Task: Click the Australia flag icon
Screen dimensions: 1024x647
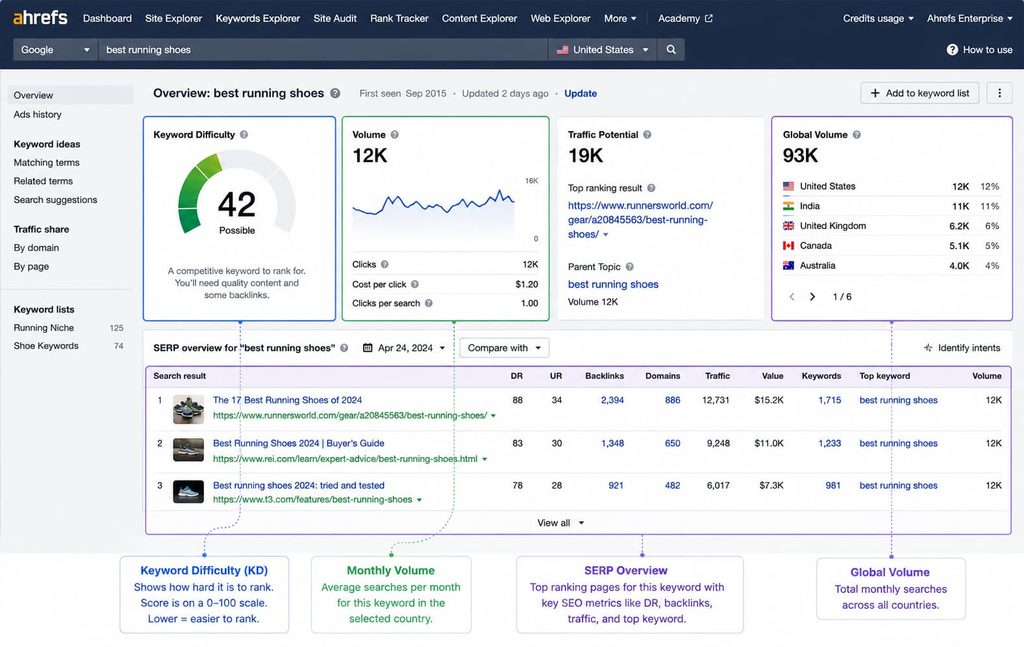Action: pos(788,265)
